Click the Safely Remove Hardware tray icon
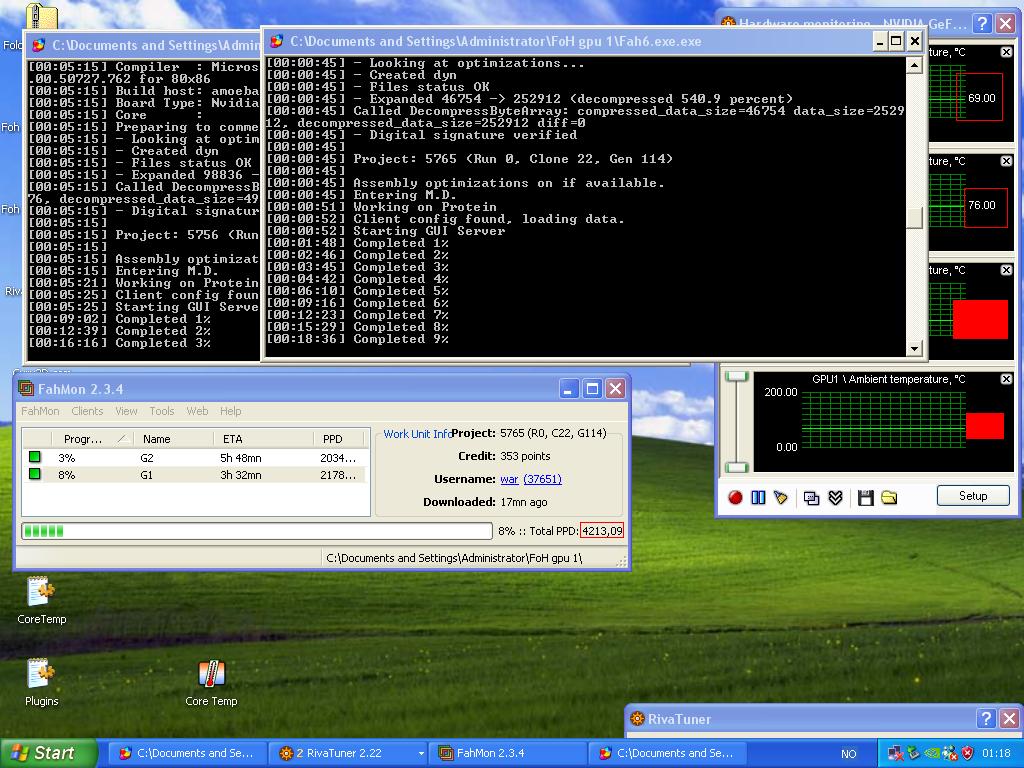Screen dimensions: 1024x768 point(913,753)
